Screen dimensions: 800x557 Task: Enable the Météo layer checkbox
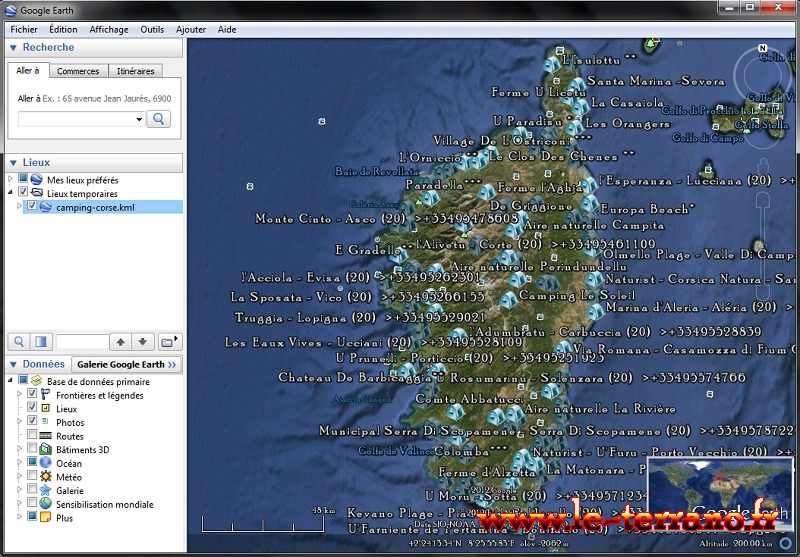point(32,475)
